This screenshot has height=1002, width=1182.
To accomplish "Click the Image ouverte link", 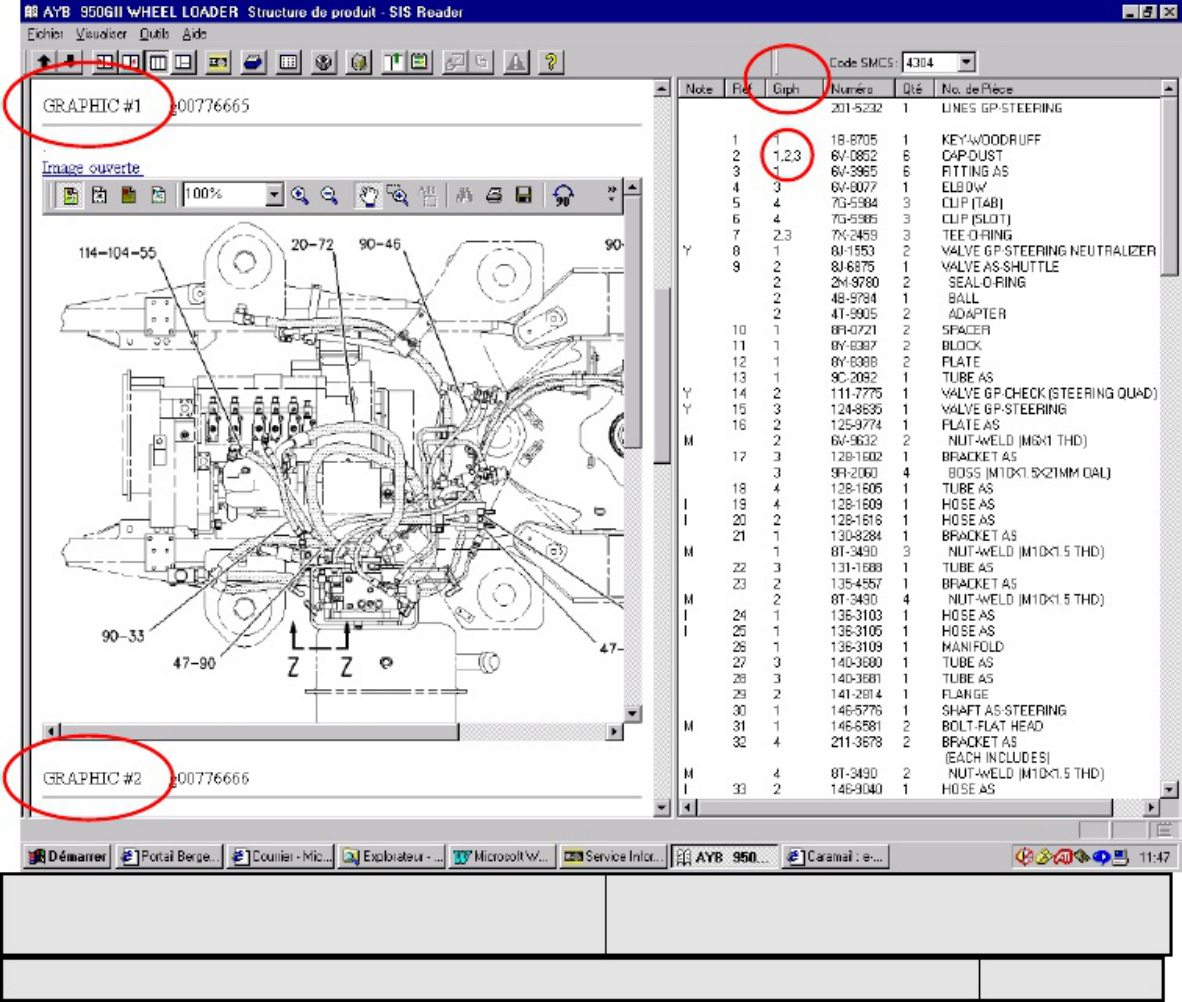I will pos(91,167).
